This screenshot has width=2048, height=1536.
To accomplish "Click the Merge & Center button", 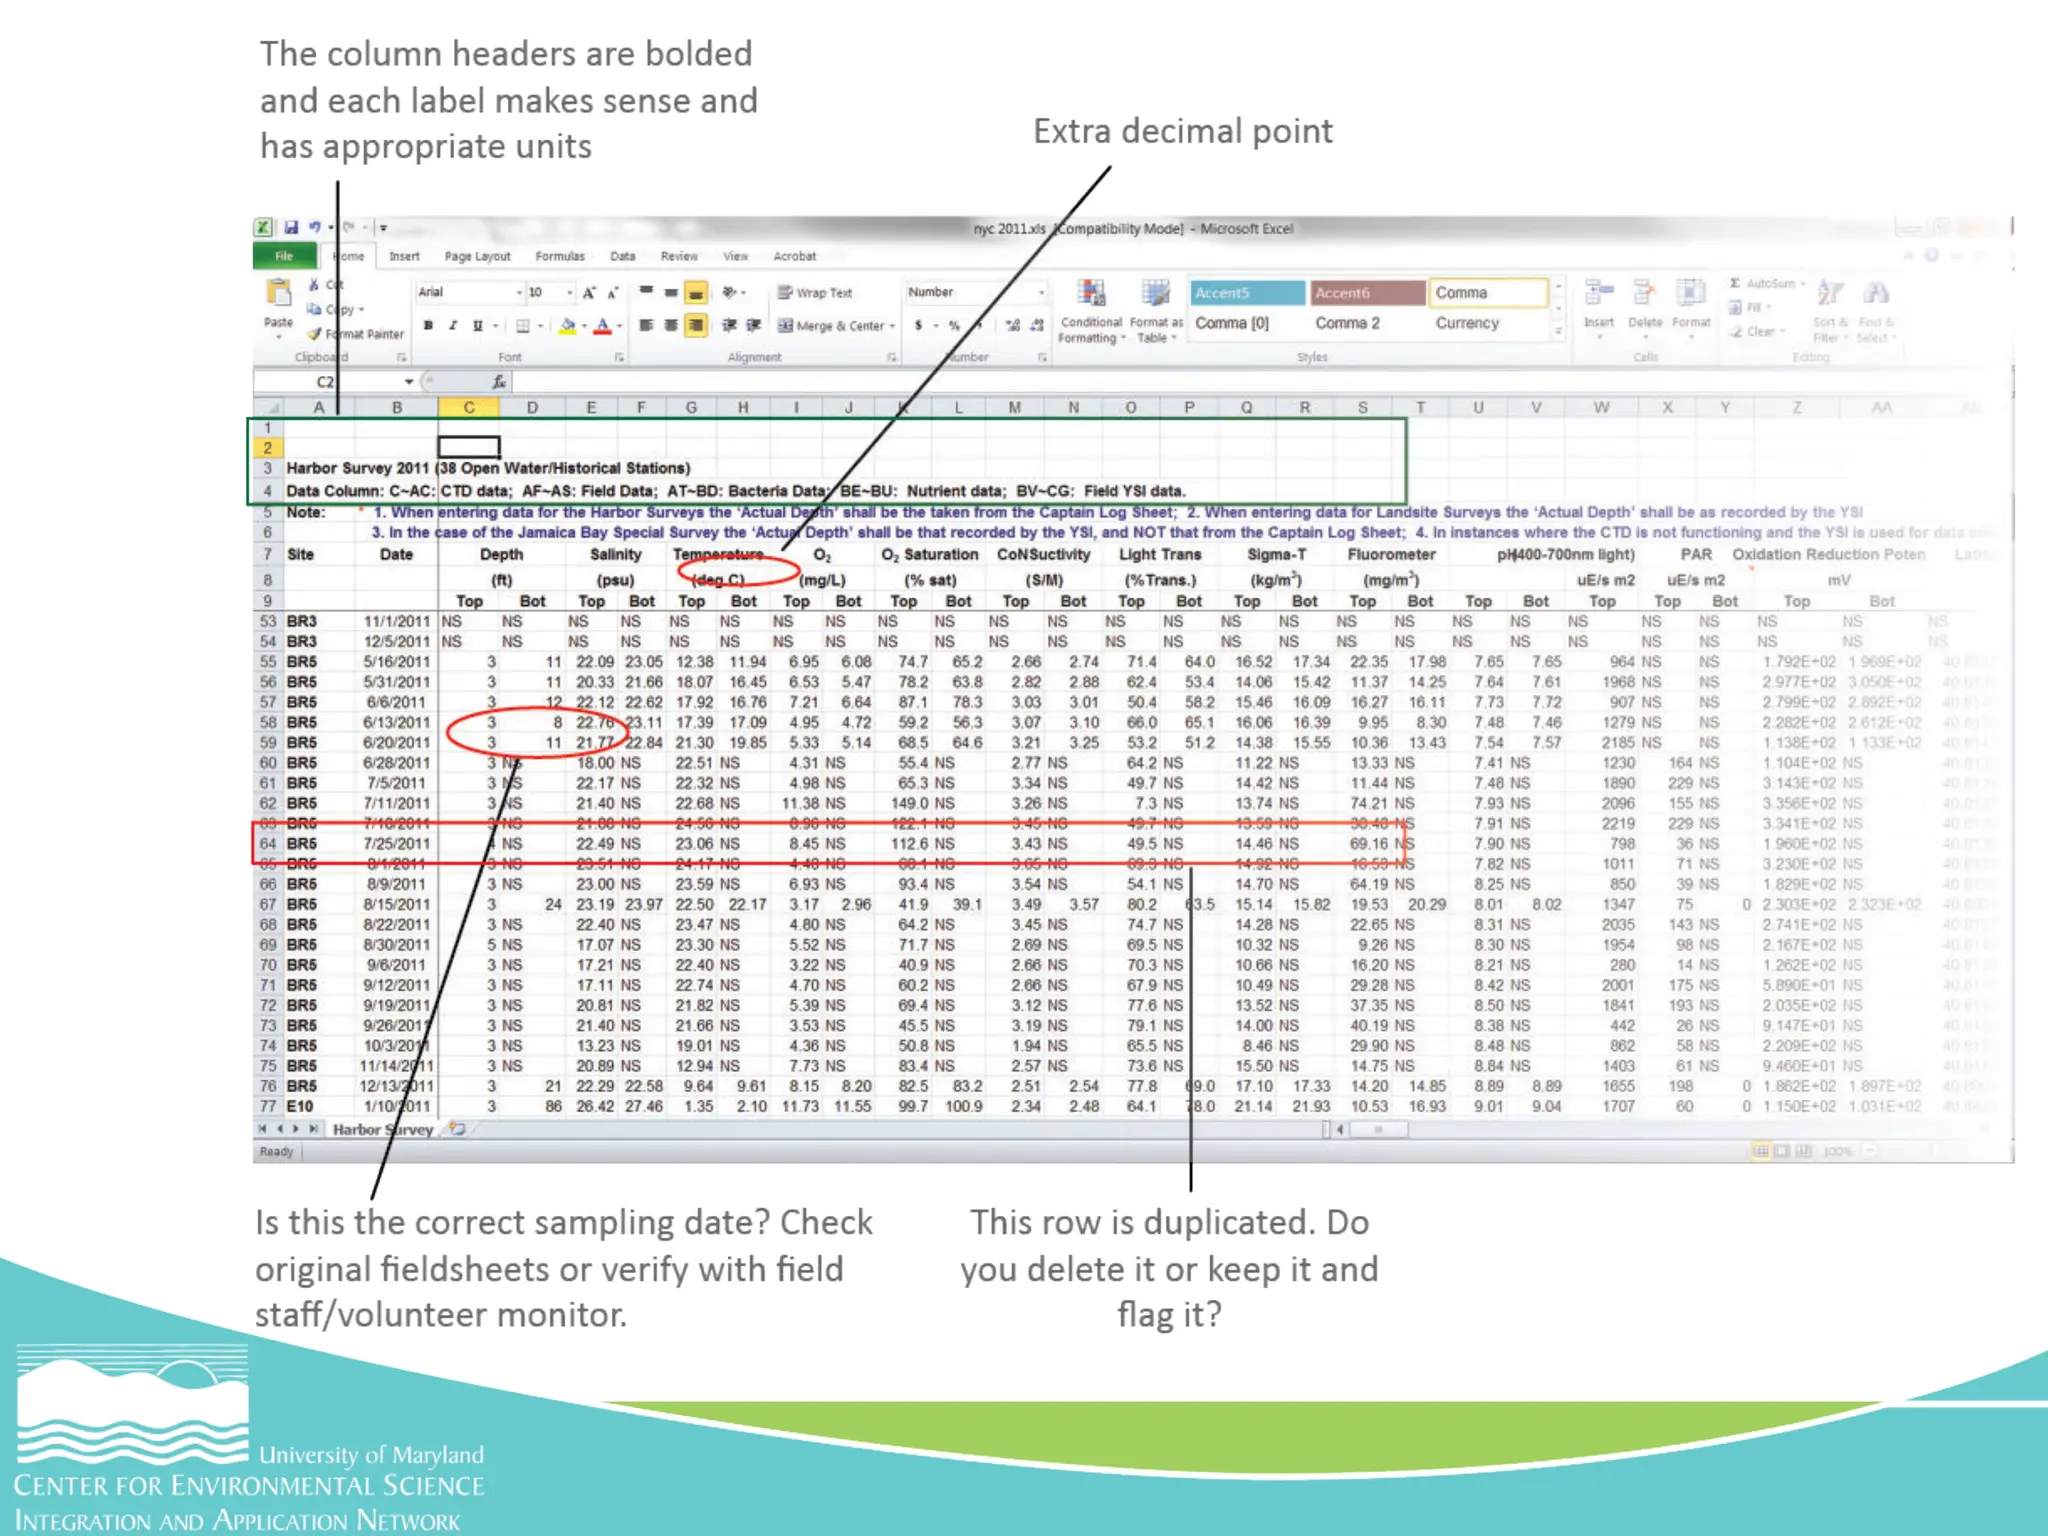I will [x=832, y=326].
